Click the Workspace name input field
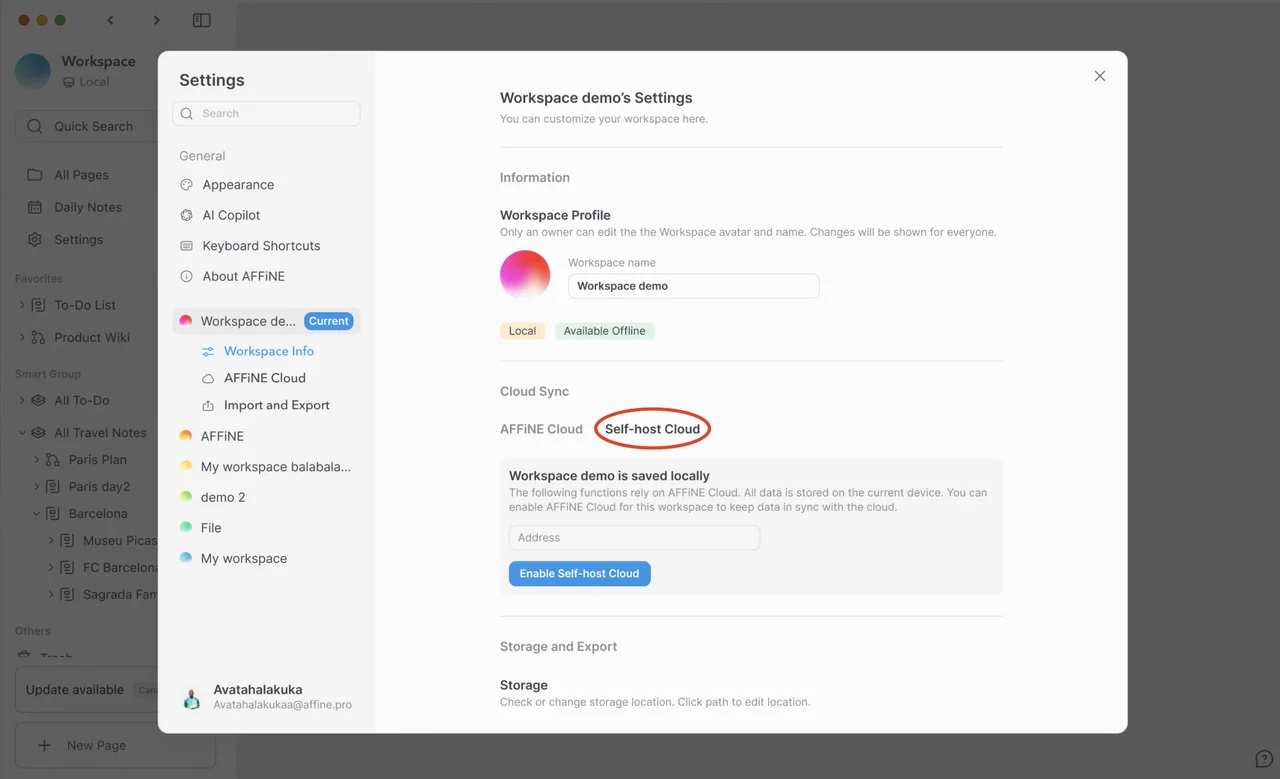Image resolution: width=1280 pixels, height=779 pixels. pyautogui.click(x=694, y=286)
